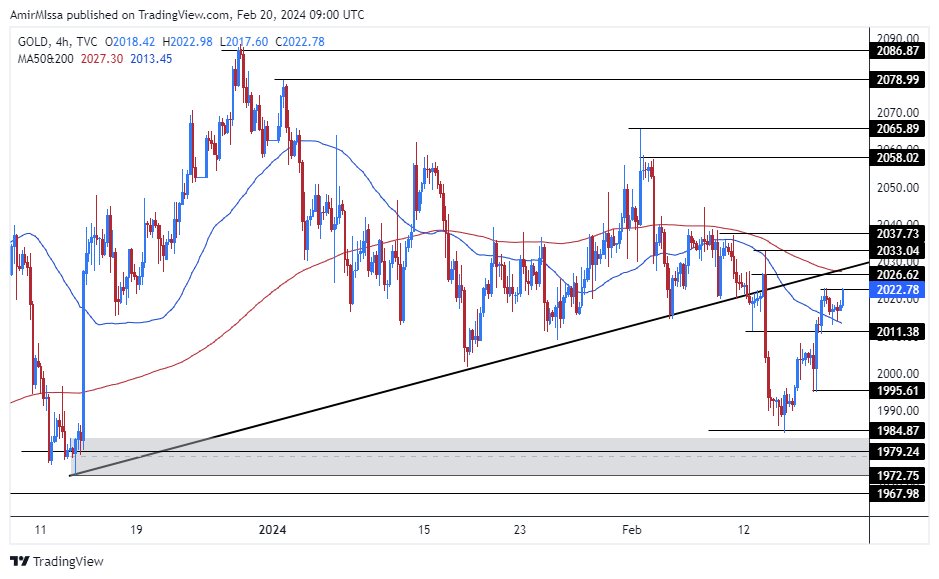This screenshot has width=939, height=579.
Task: Select the 2033.04 price level label
Action: [x=897, y=251]
